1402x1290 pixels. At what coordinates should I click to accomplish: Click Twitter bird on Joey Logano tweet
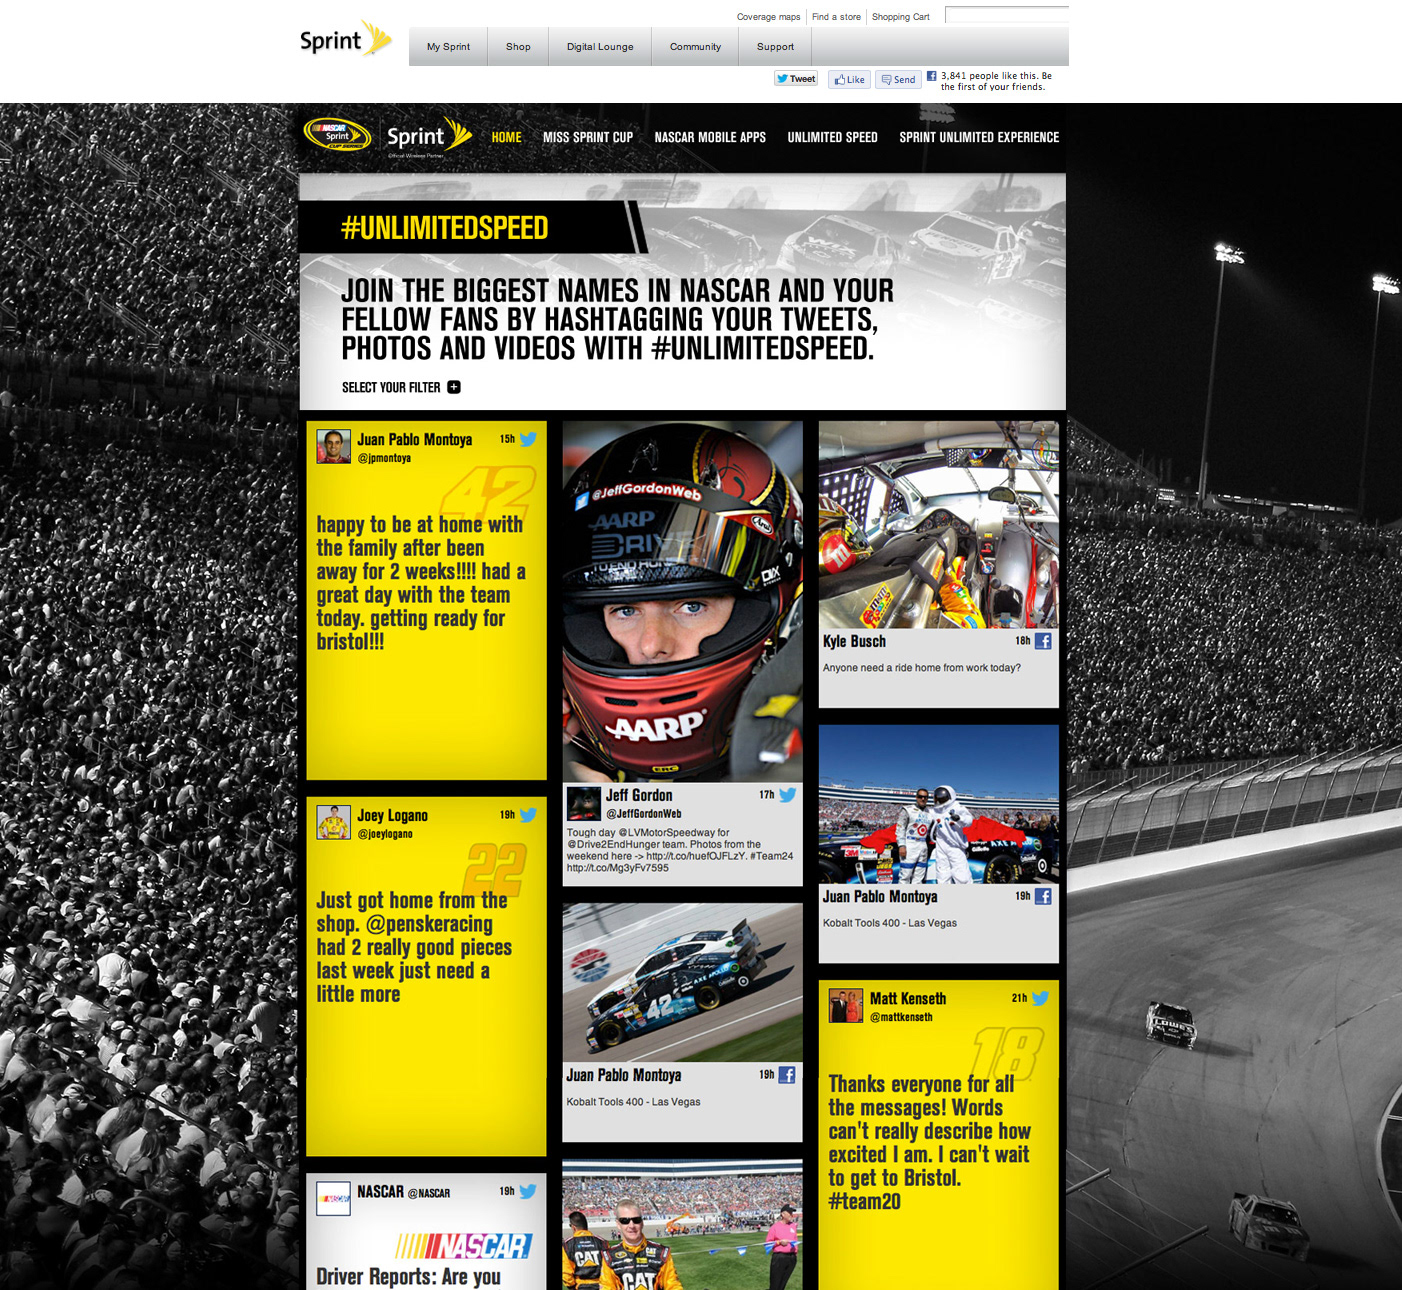point(528,815)
